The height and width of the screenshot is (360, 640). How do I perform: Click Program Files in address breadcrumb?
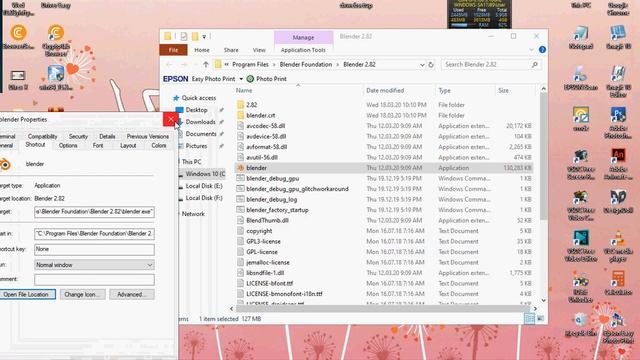coord(250,64)
